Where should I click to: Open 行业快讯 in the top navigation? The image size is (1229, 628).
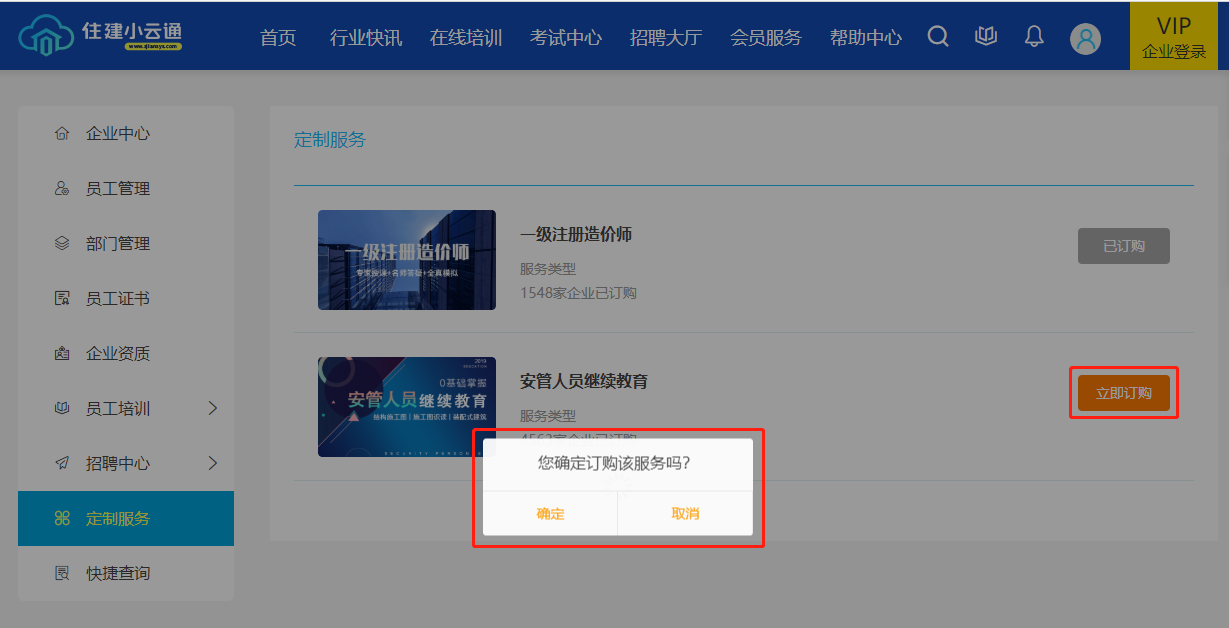coord(366,38)
